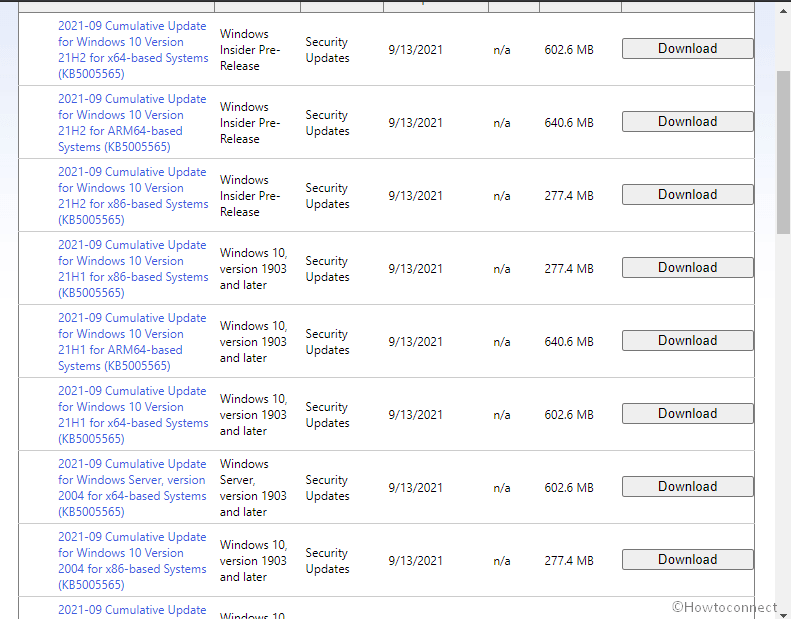The height and width of the screenshot is (619, 791).
Task: Click the vertical scrollbar thumb
Action: 783,150
